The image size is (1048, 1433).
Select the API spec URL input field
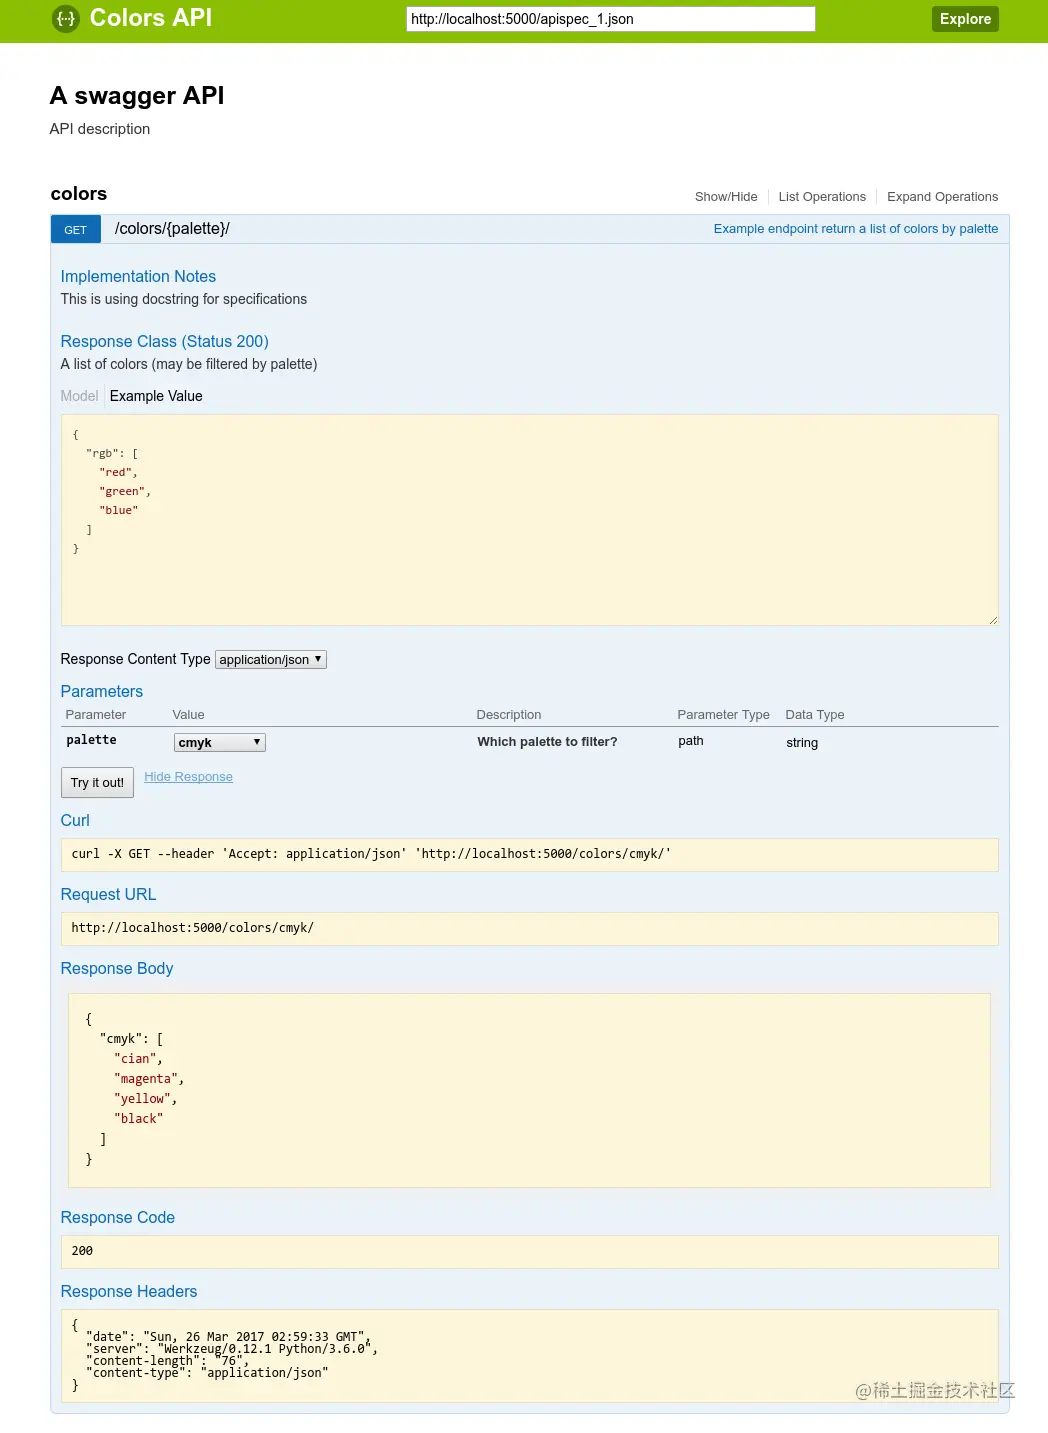[x=611, y=18]
